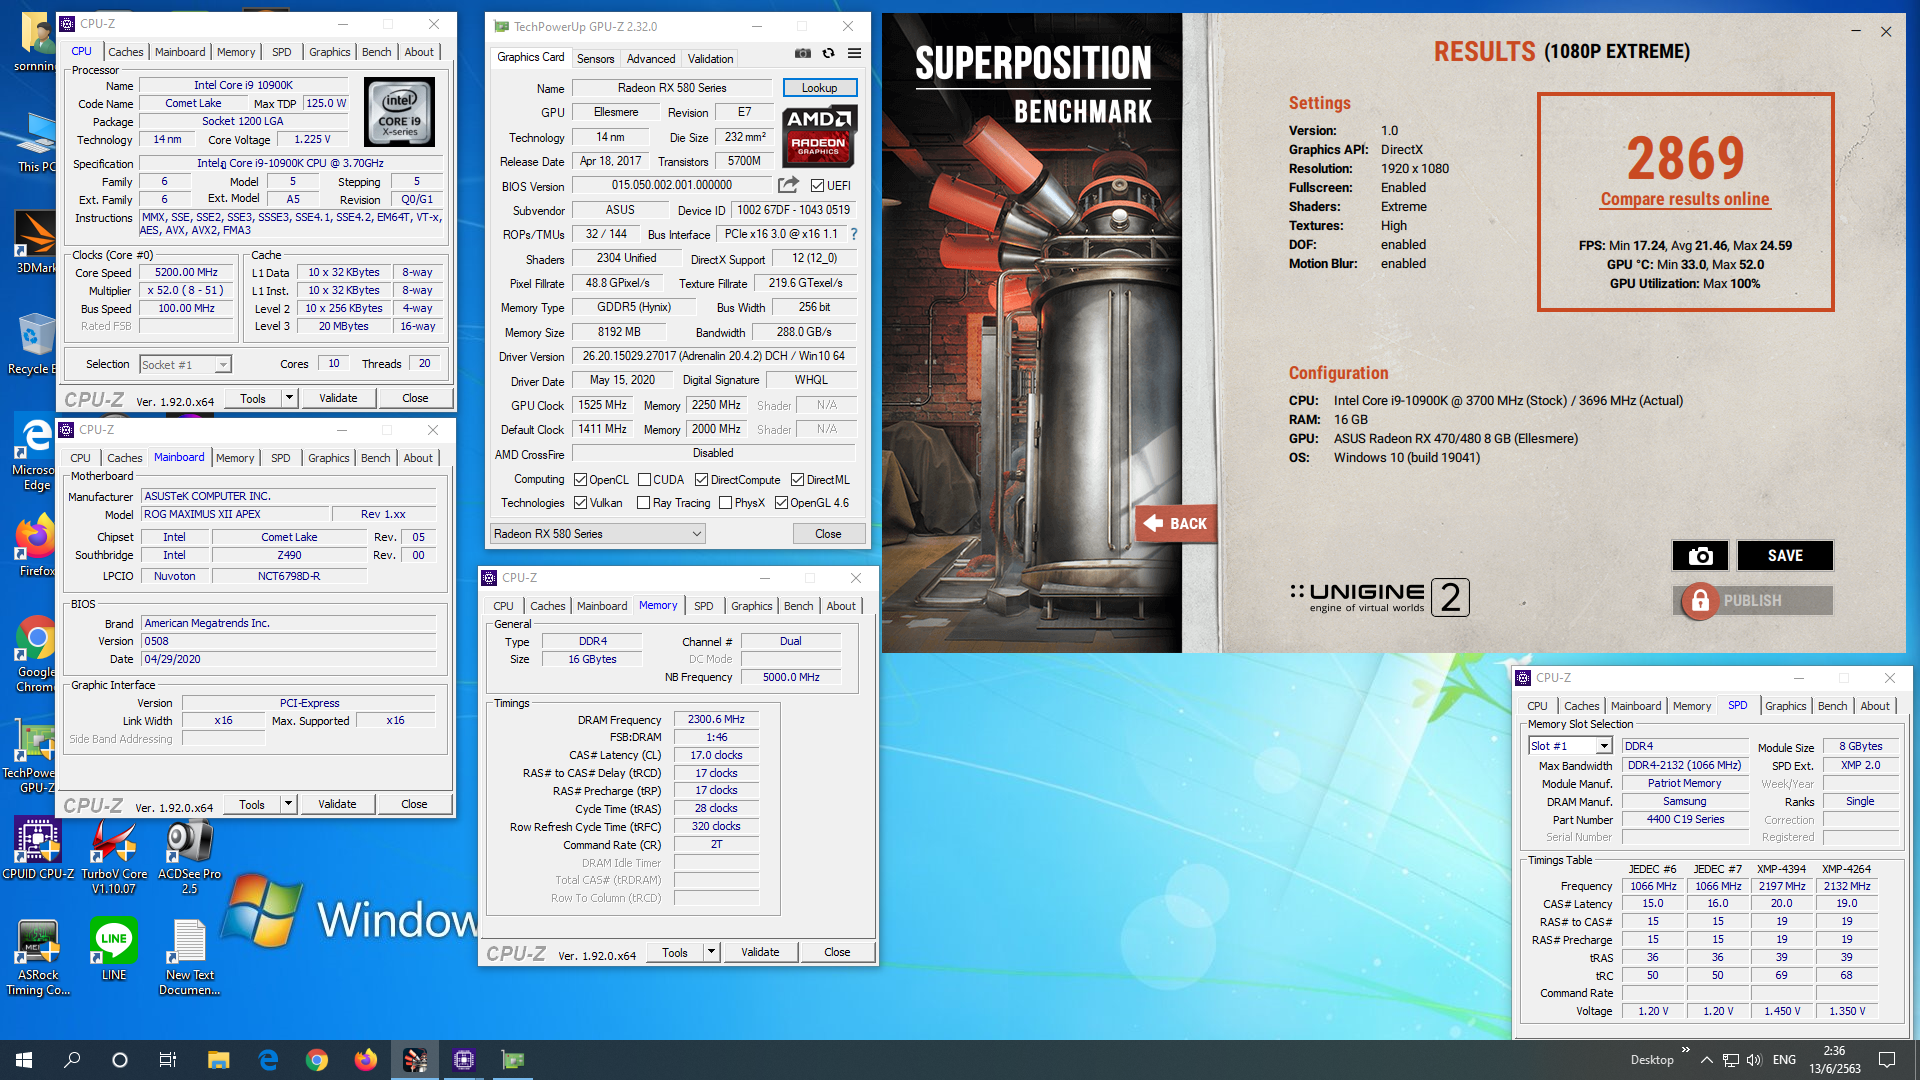Open ASRock Timing Configurator shortcut
Viewport: 1920px width, 1080px height.
(x=38, y=958)
